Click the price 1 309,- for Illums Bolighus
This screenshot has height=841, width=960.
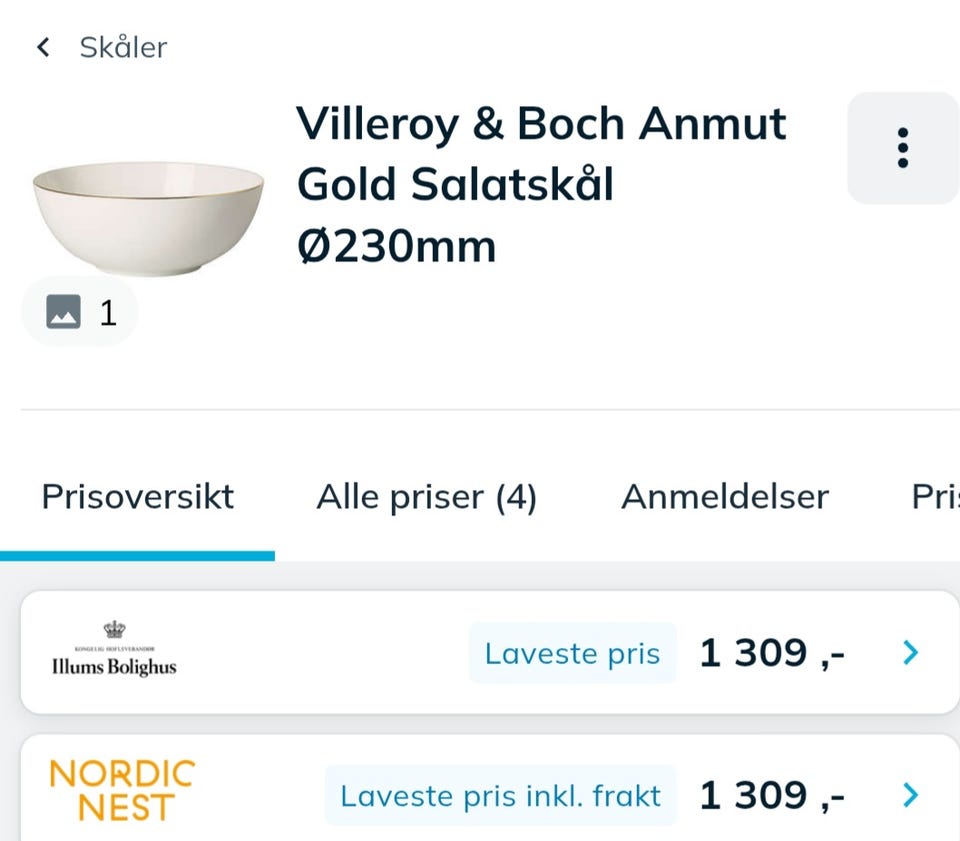point(773,652)
